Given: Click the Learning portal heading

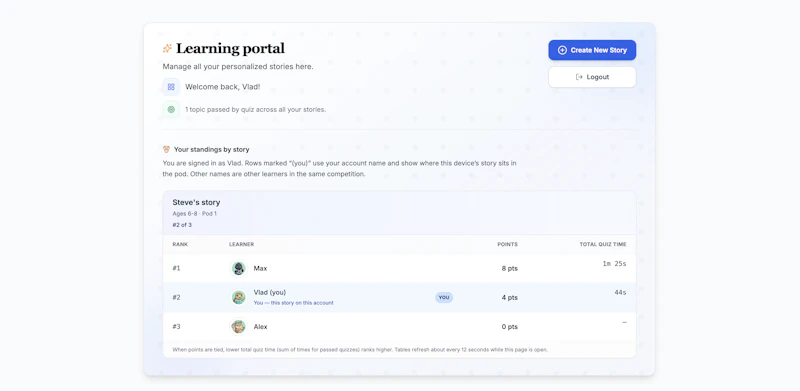Looking at the screenshot, I should [x=230, y=48].
